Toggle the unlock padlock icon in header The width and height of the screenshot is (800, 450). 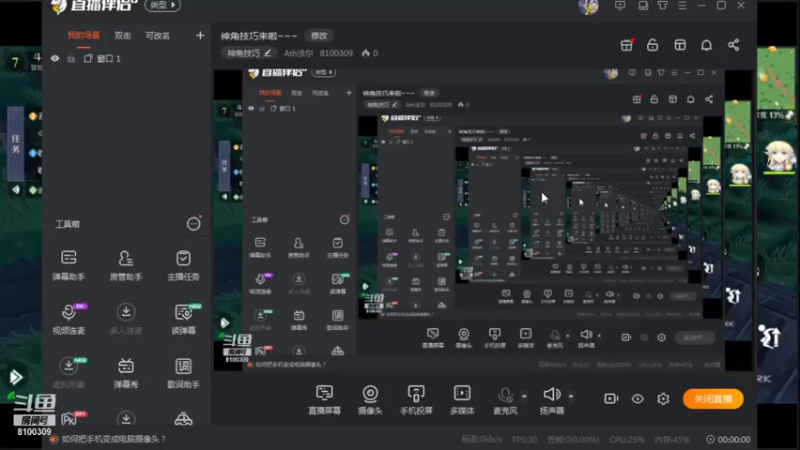(x=653, y=45)
